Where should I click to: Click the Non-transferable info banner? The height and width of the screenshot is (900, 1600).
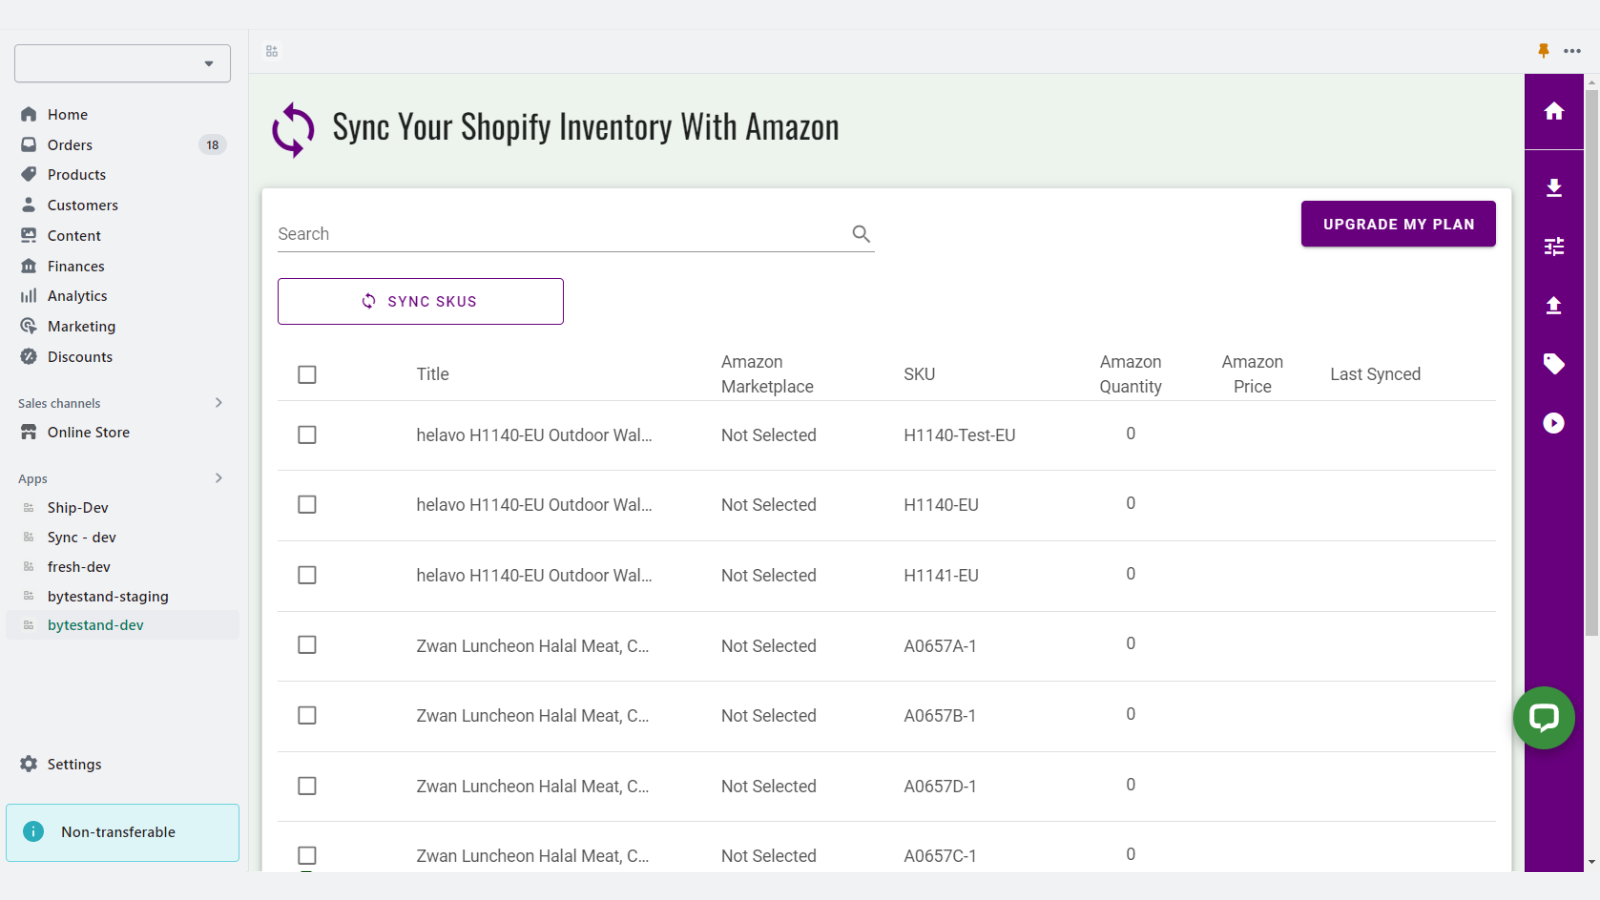click(122, 832)
